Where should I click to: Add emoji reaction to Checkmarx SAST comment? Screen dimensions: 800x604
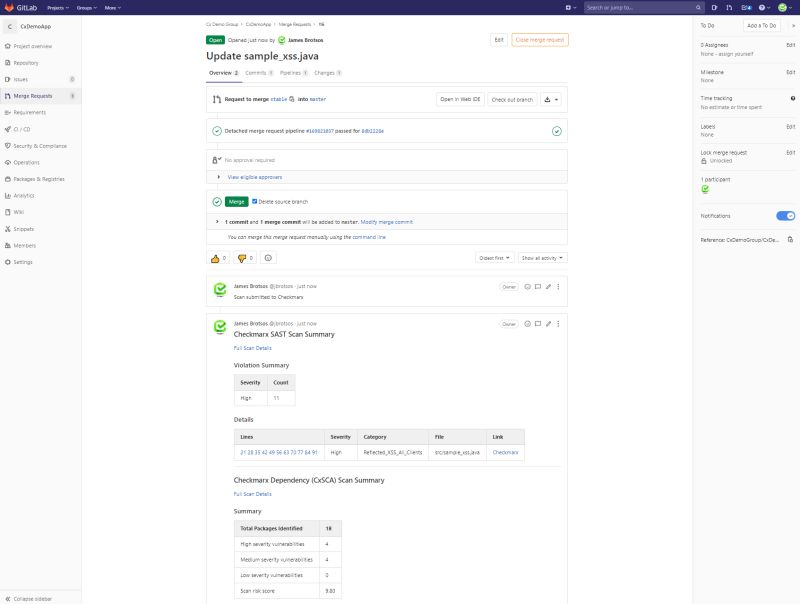coord(528,323)
